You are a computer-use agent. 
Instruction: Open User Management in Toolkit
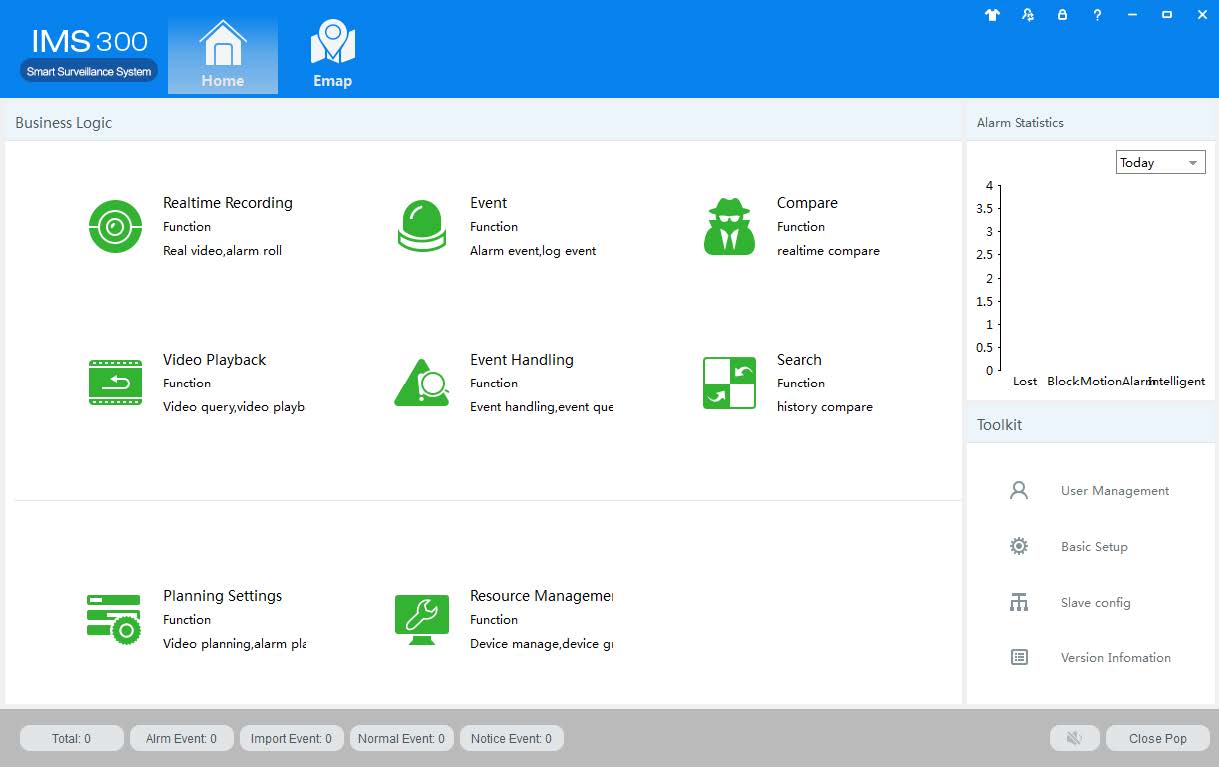1114,491
